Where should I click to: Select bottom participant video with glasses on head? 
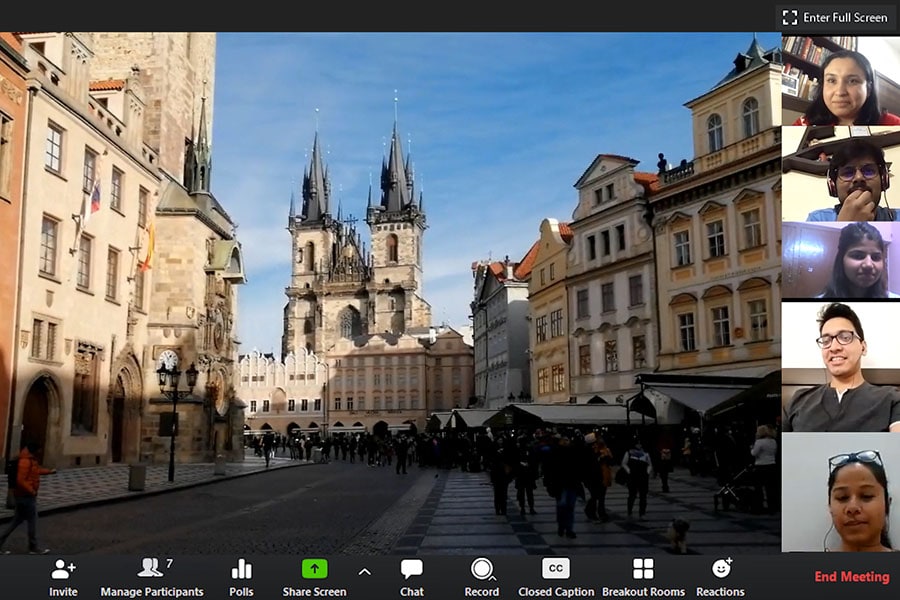point(840,492)
